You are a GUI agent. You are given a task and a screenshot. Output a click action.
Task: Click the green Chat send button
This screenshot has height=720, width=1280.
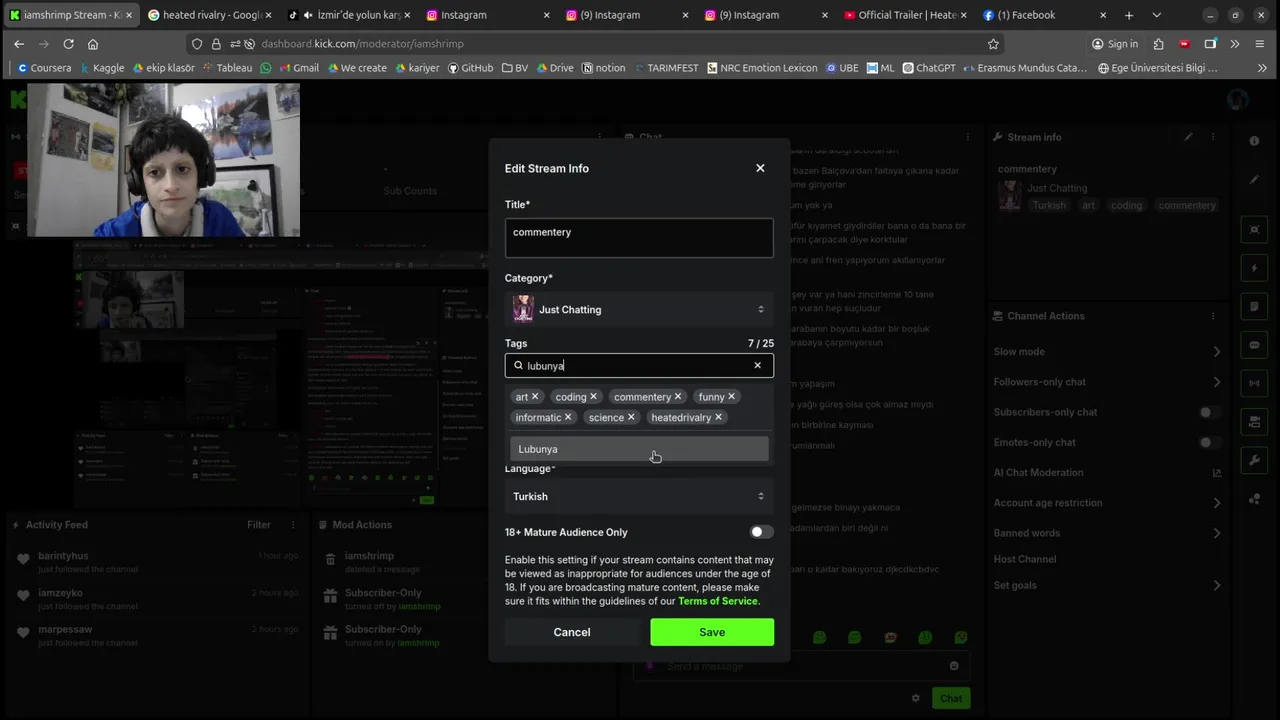pos(951,698)
